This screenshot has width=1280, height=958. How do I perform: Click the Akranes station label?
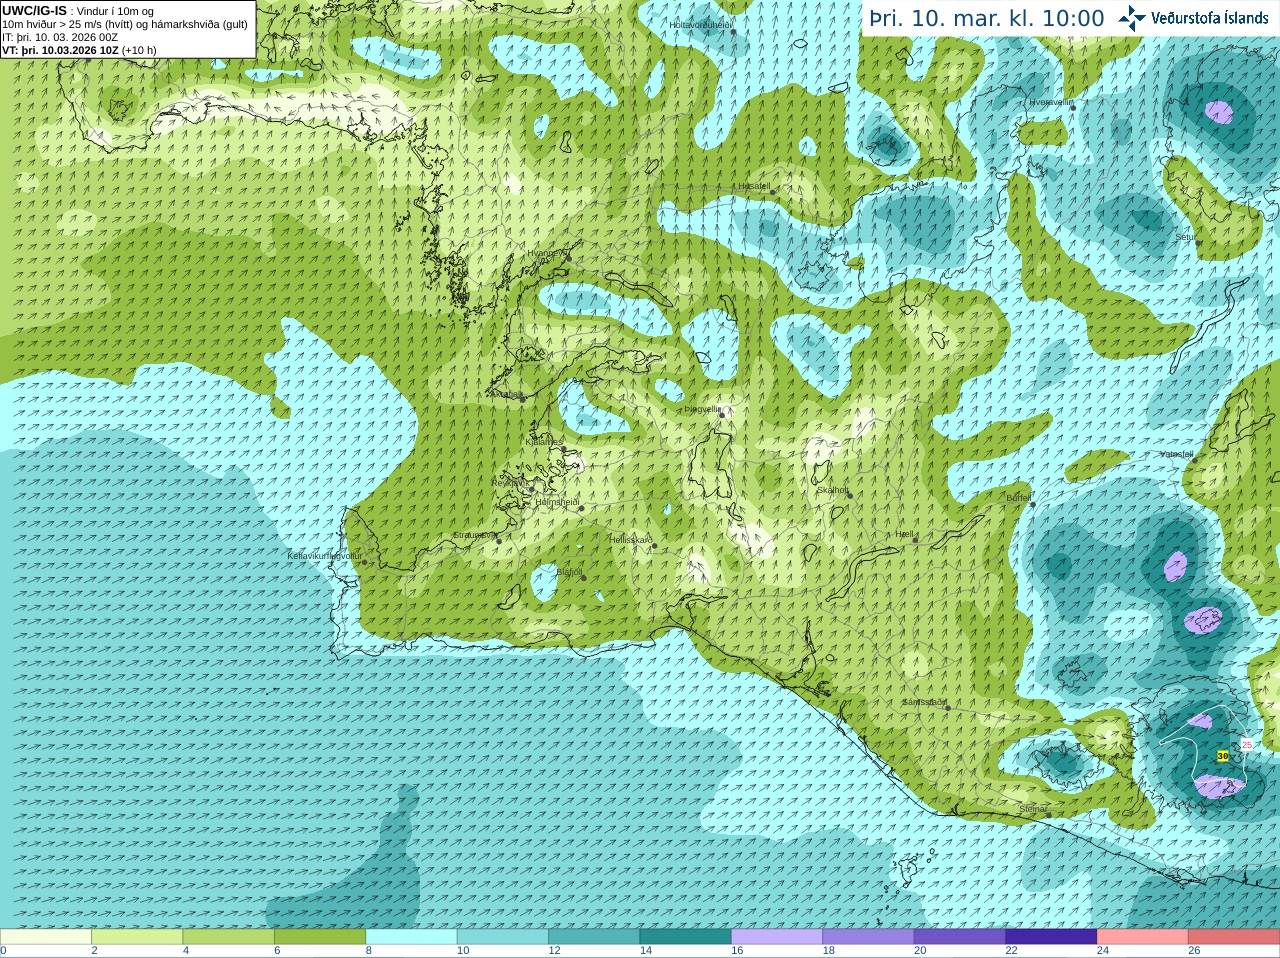(x=505, y=394)
